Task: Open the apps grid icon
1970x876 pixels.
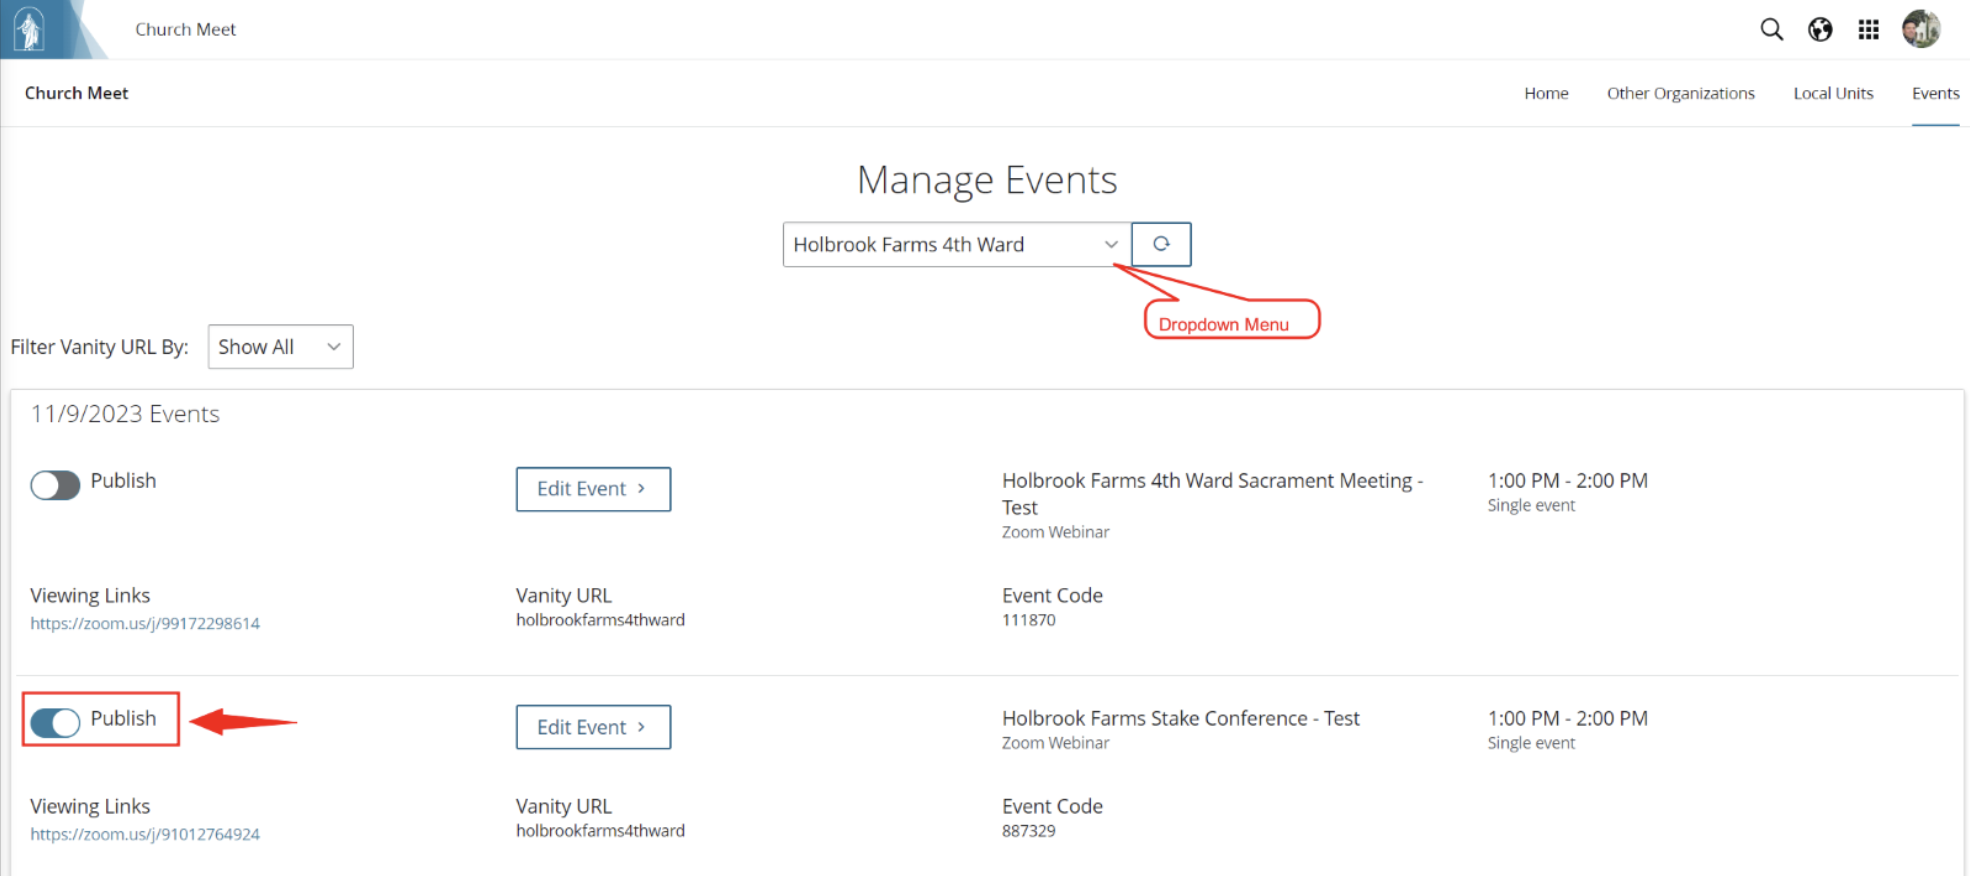Action: pos(1868,29)
